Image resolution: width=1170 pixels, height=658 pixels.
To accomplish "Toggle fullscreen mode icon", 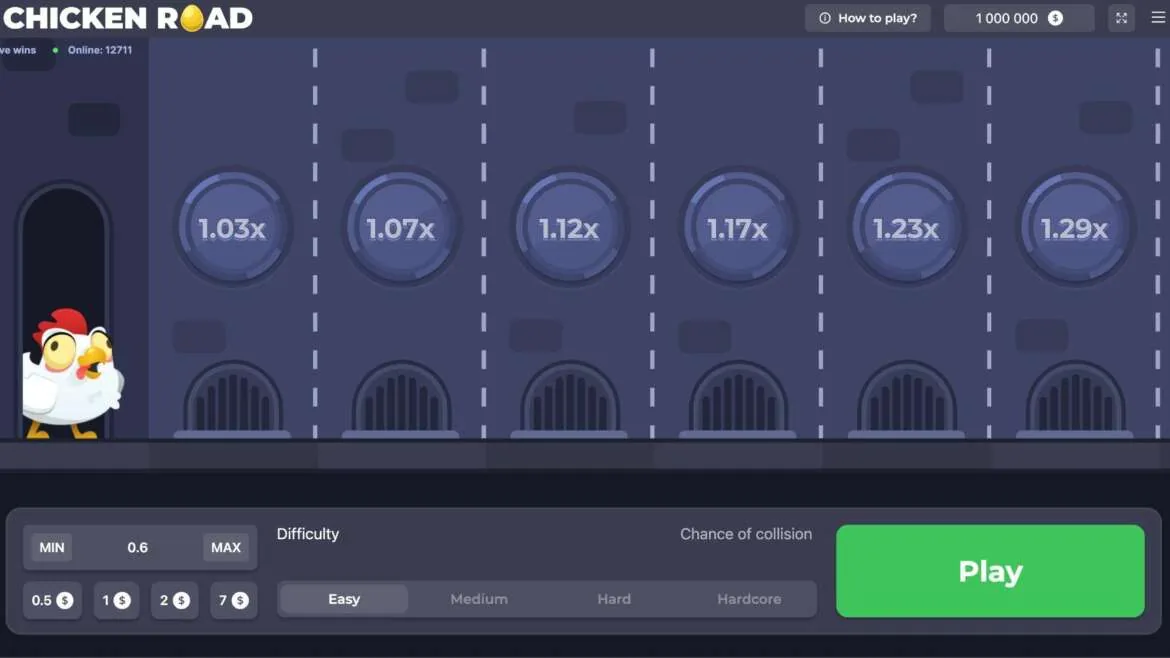I will [x=1121, y=18].
